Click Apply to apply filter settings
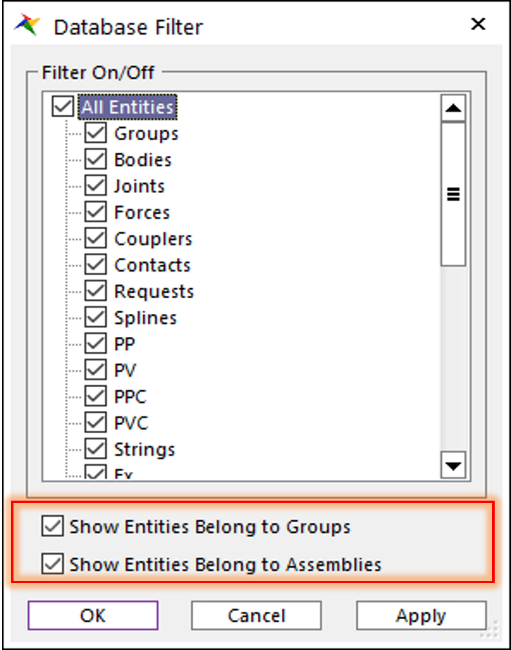The height and width of the screenshot is (650, 511). [x=421, y=616]
